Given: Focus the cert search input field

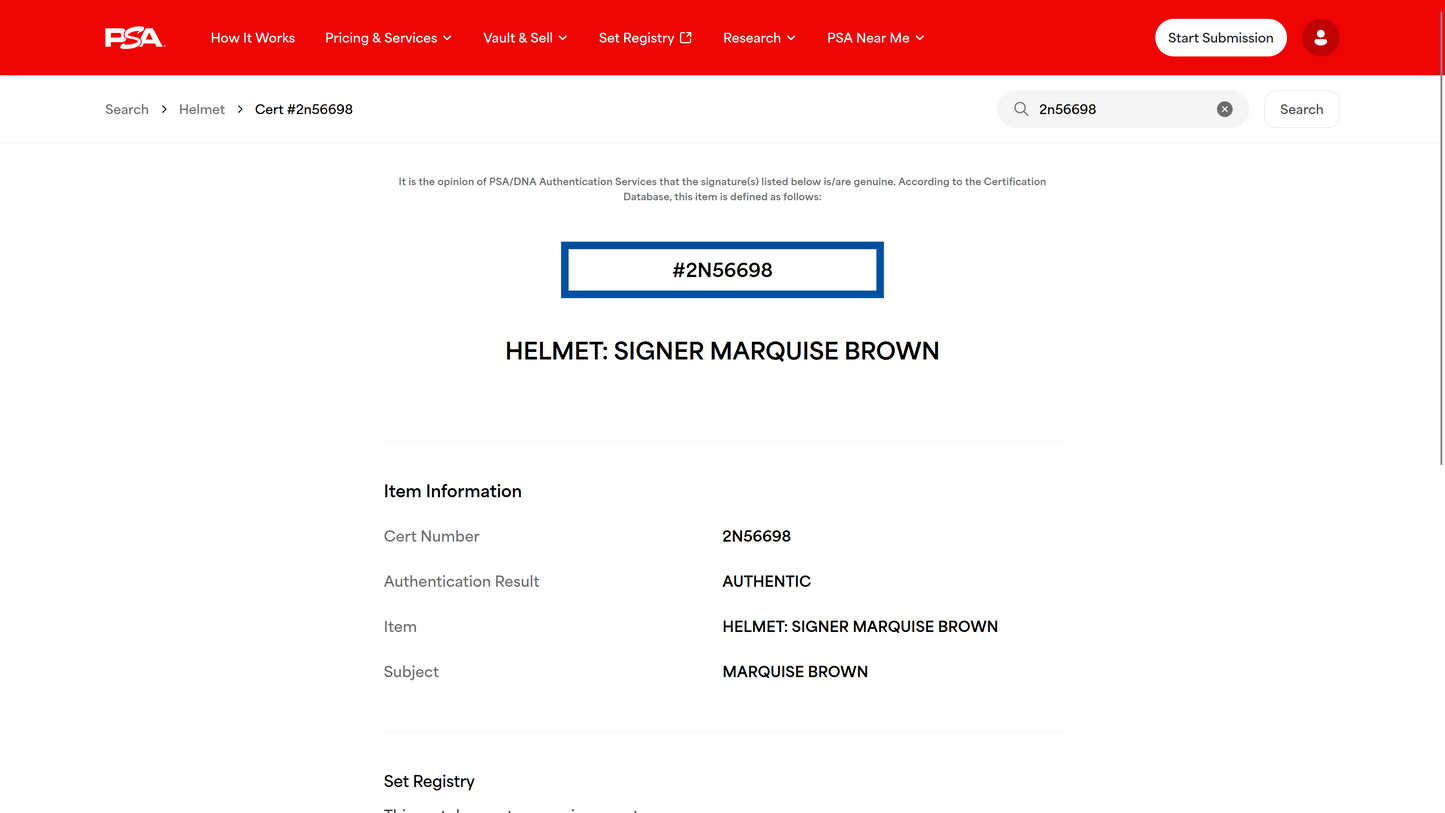Looking at the screenshot, I should pyautogui.click(x=1122, y=109).
